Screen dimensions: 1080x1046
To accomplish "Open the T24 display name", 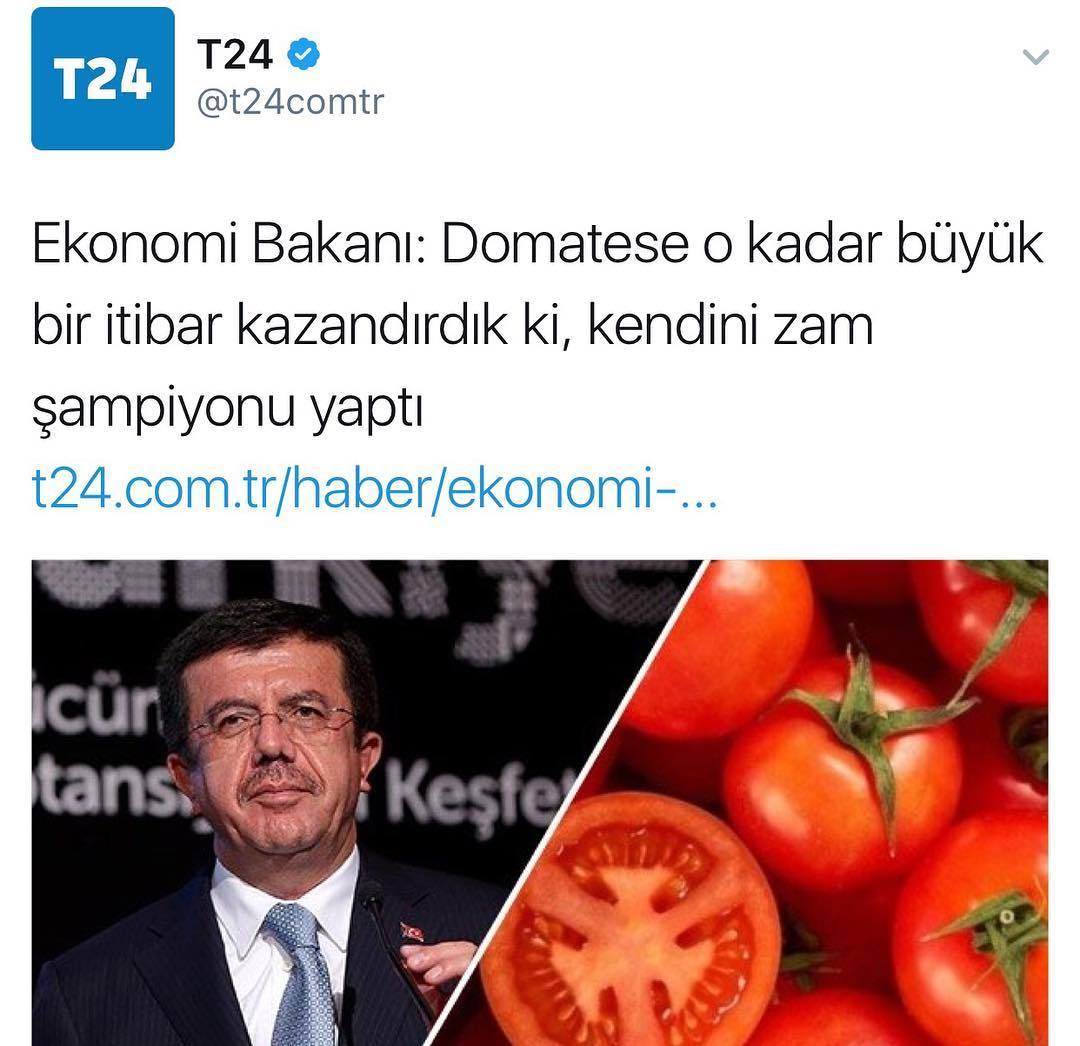I will (235, 54).
